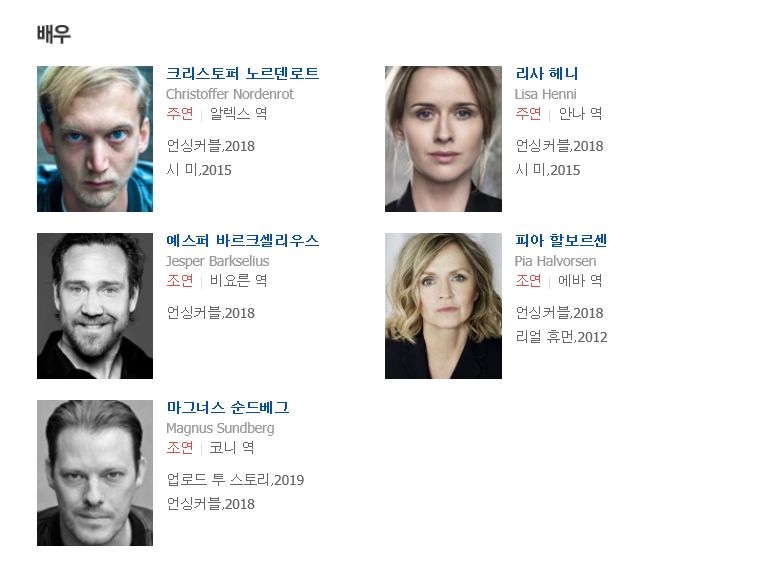Viewport: 771px width, 583px height.
Task: Open 업로드 투 스토리,2019 filmography link
Action: click(x=235, y=480)
